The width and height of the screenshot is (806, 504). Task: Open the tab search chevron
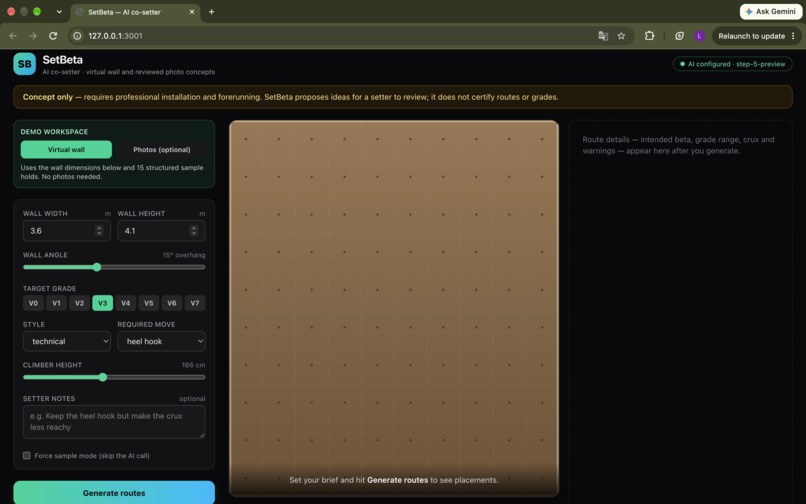(x=59, y=12)
